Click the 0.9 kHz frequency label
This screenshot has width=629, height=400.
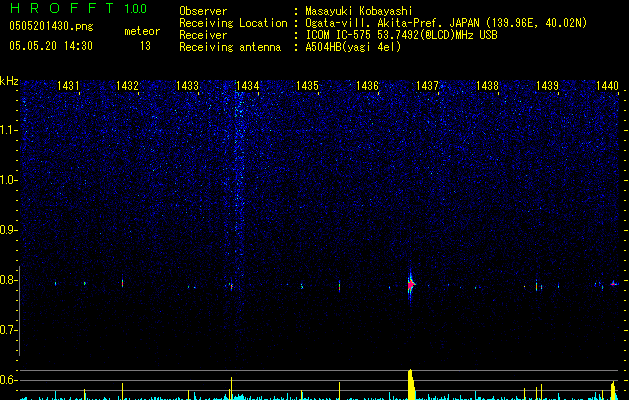click(8, 230)
